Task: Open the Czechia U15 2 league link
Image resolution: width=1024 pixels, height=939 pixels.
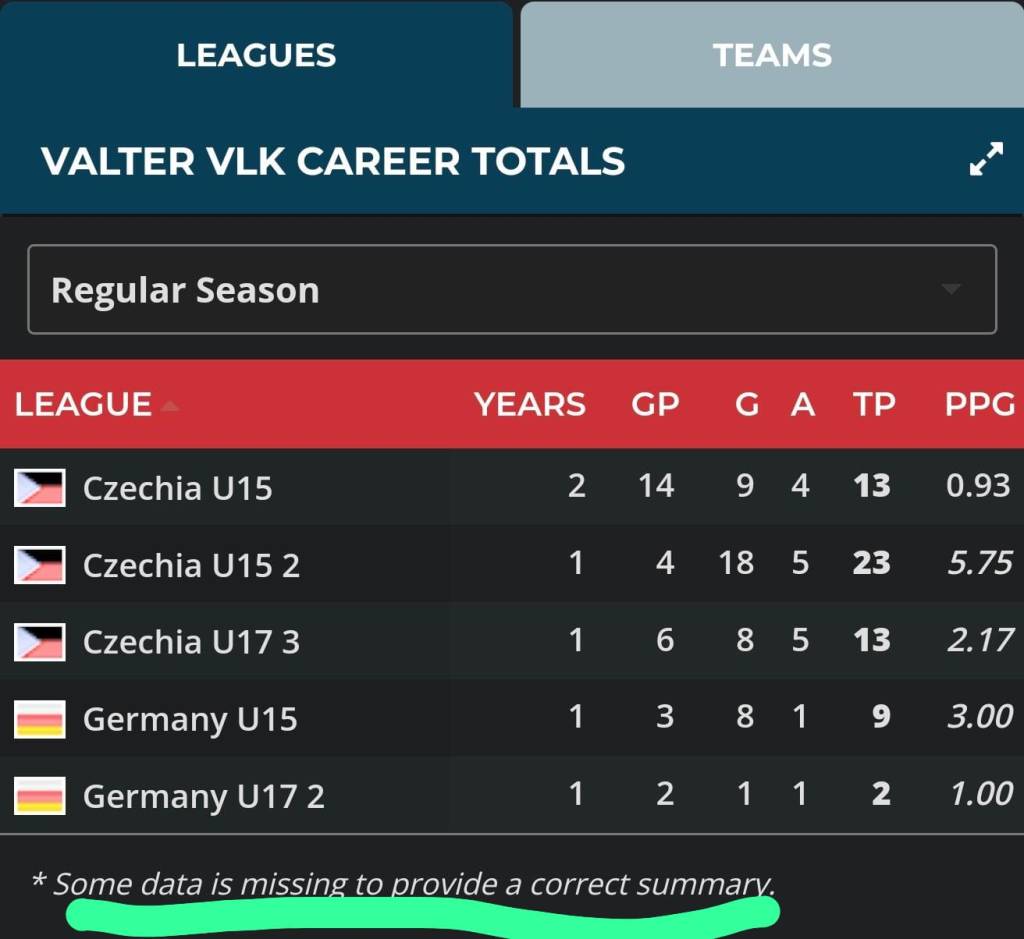Action: pyautogui.click(x=191, y=565)
